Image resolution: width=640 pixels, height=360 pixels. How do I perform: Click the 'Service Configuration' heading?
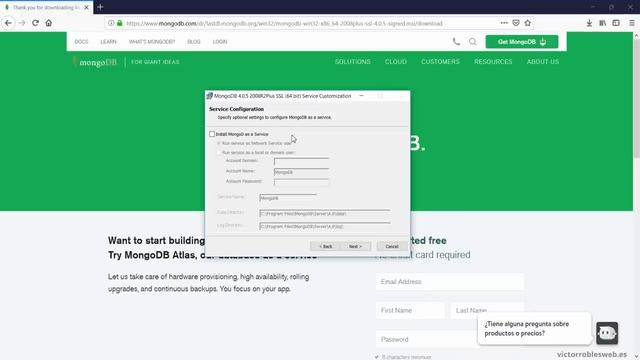236,109
